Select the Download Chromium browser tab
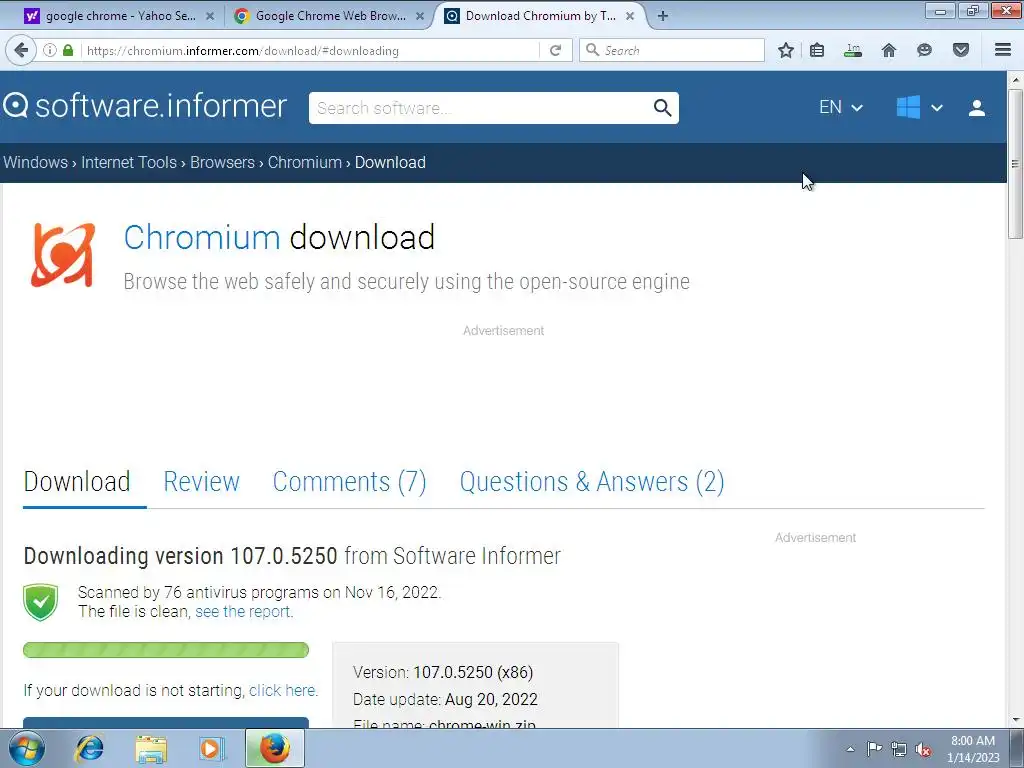 pos(540,16)
